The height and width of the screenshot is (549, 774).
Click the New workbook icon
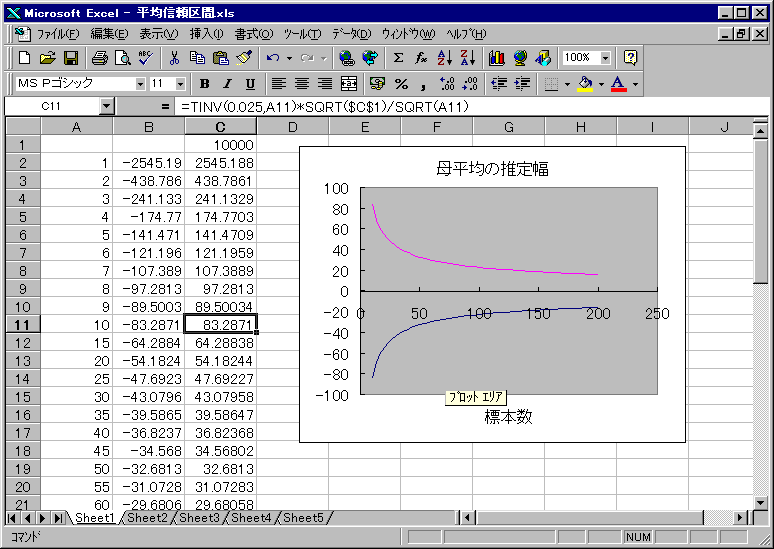24,58
